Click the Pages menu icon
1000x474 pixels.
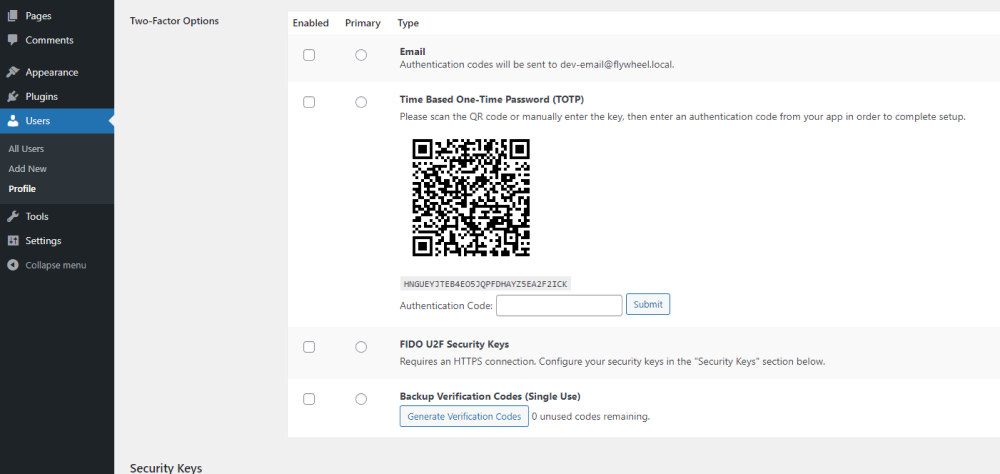tap(13, 16)
